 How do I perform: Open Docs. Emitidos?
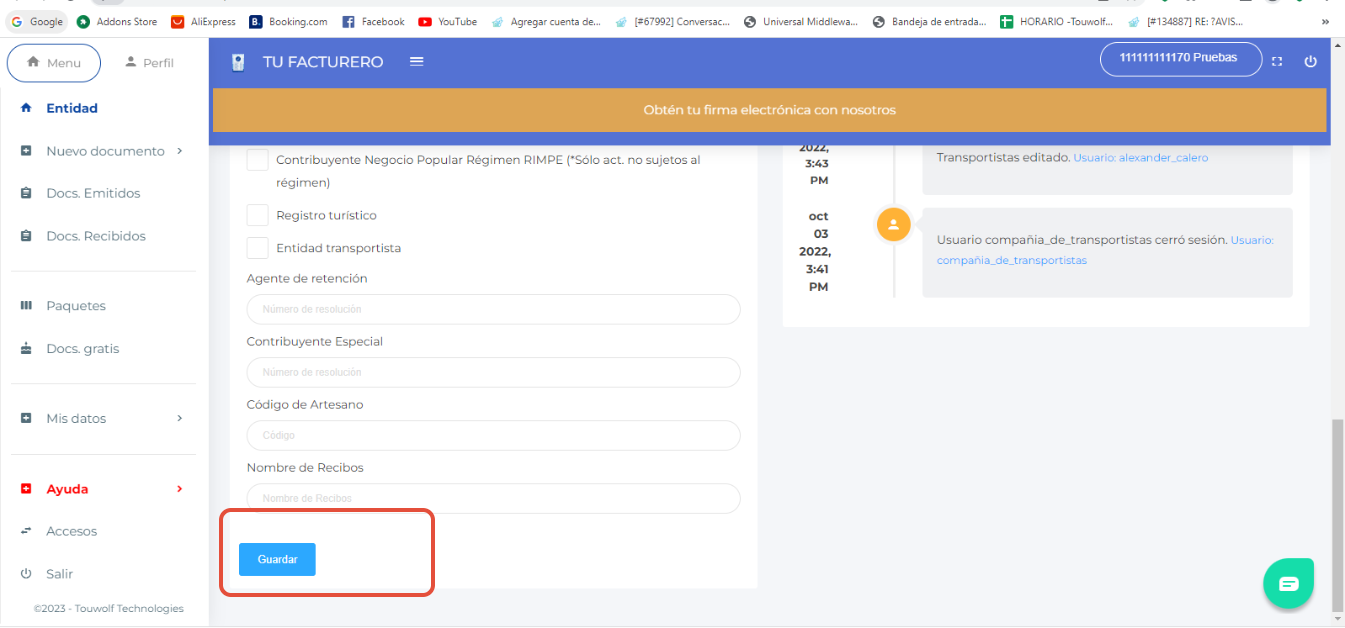(93, 193)
